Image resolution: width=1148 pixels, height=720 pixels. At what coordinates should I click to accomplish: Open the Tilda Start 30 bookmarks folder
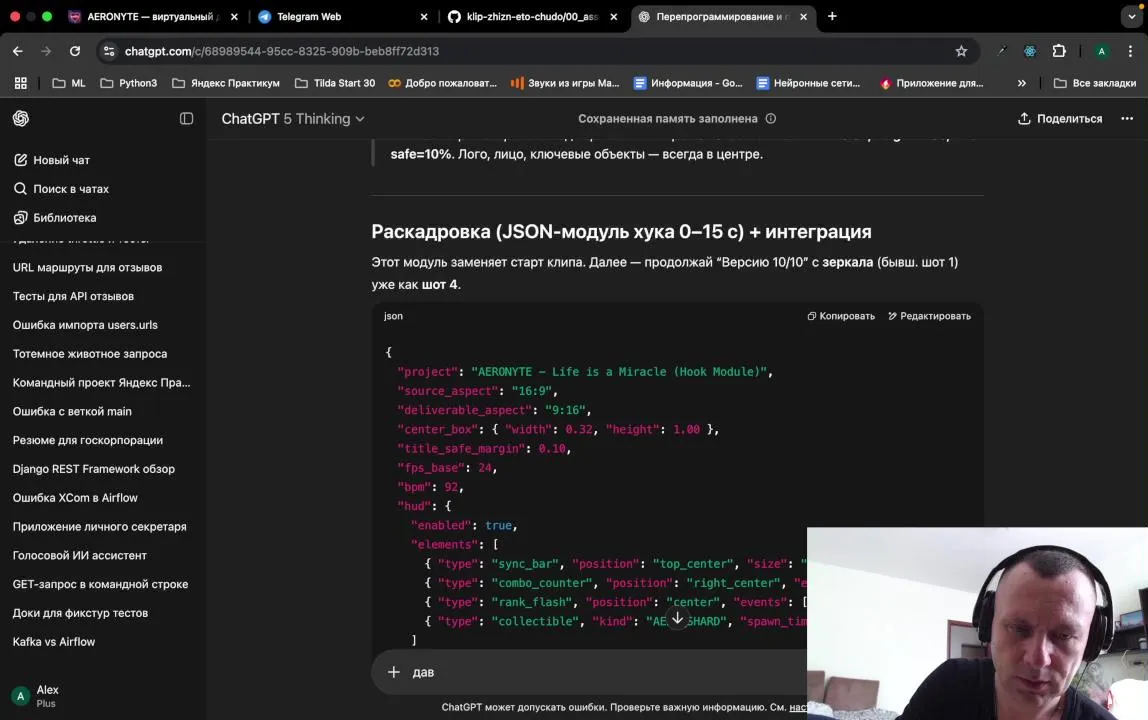click(x=335, y=83)
